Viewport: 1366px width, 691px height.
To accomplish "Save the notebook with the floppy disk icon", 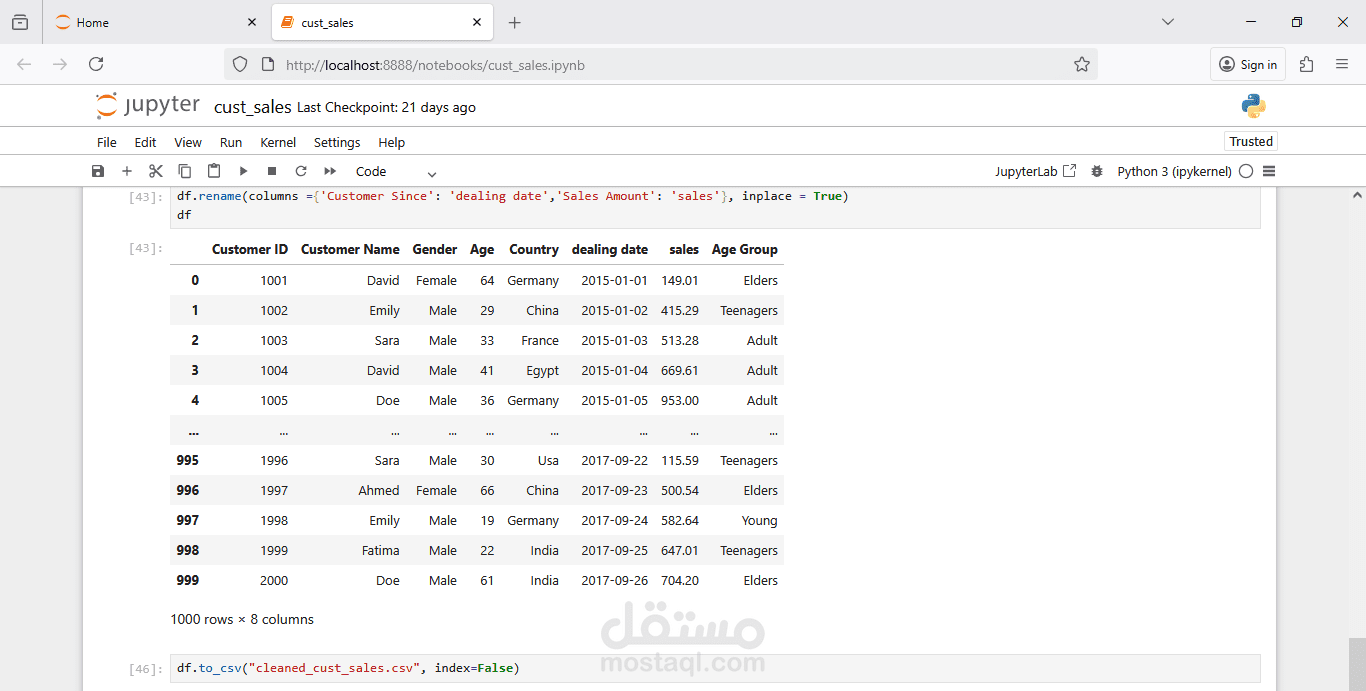I will (97, 171).
